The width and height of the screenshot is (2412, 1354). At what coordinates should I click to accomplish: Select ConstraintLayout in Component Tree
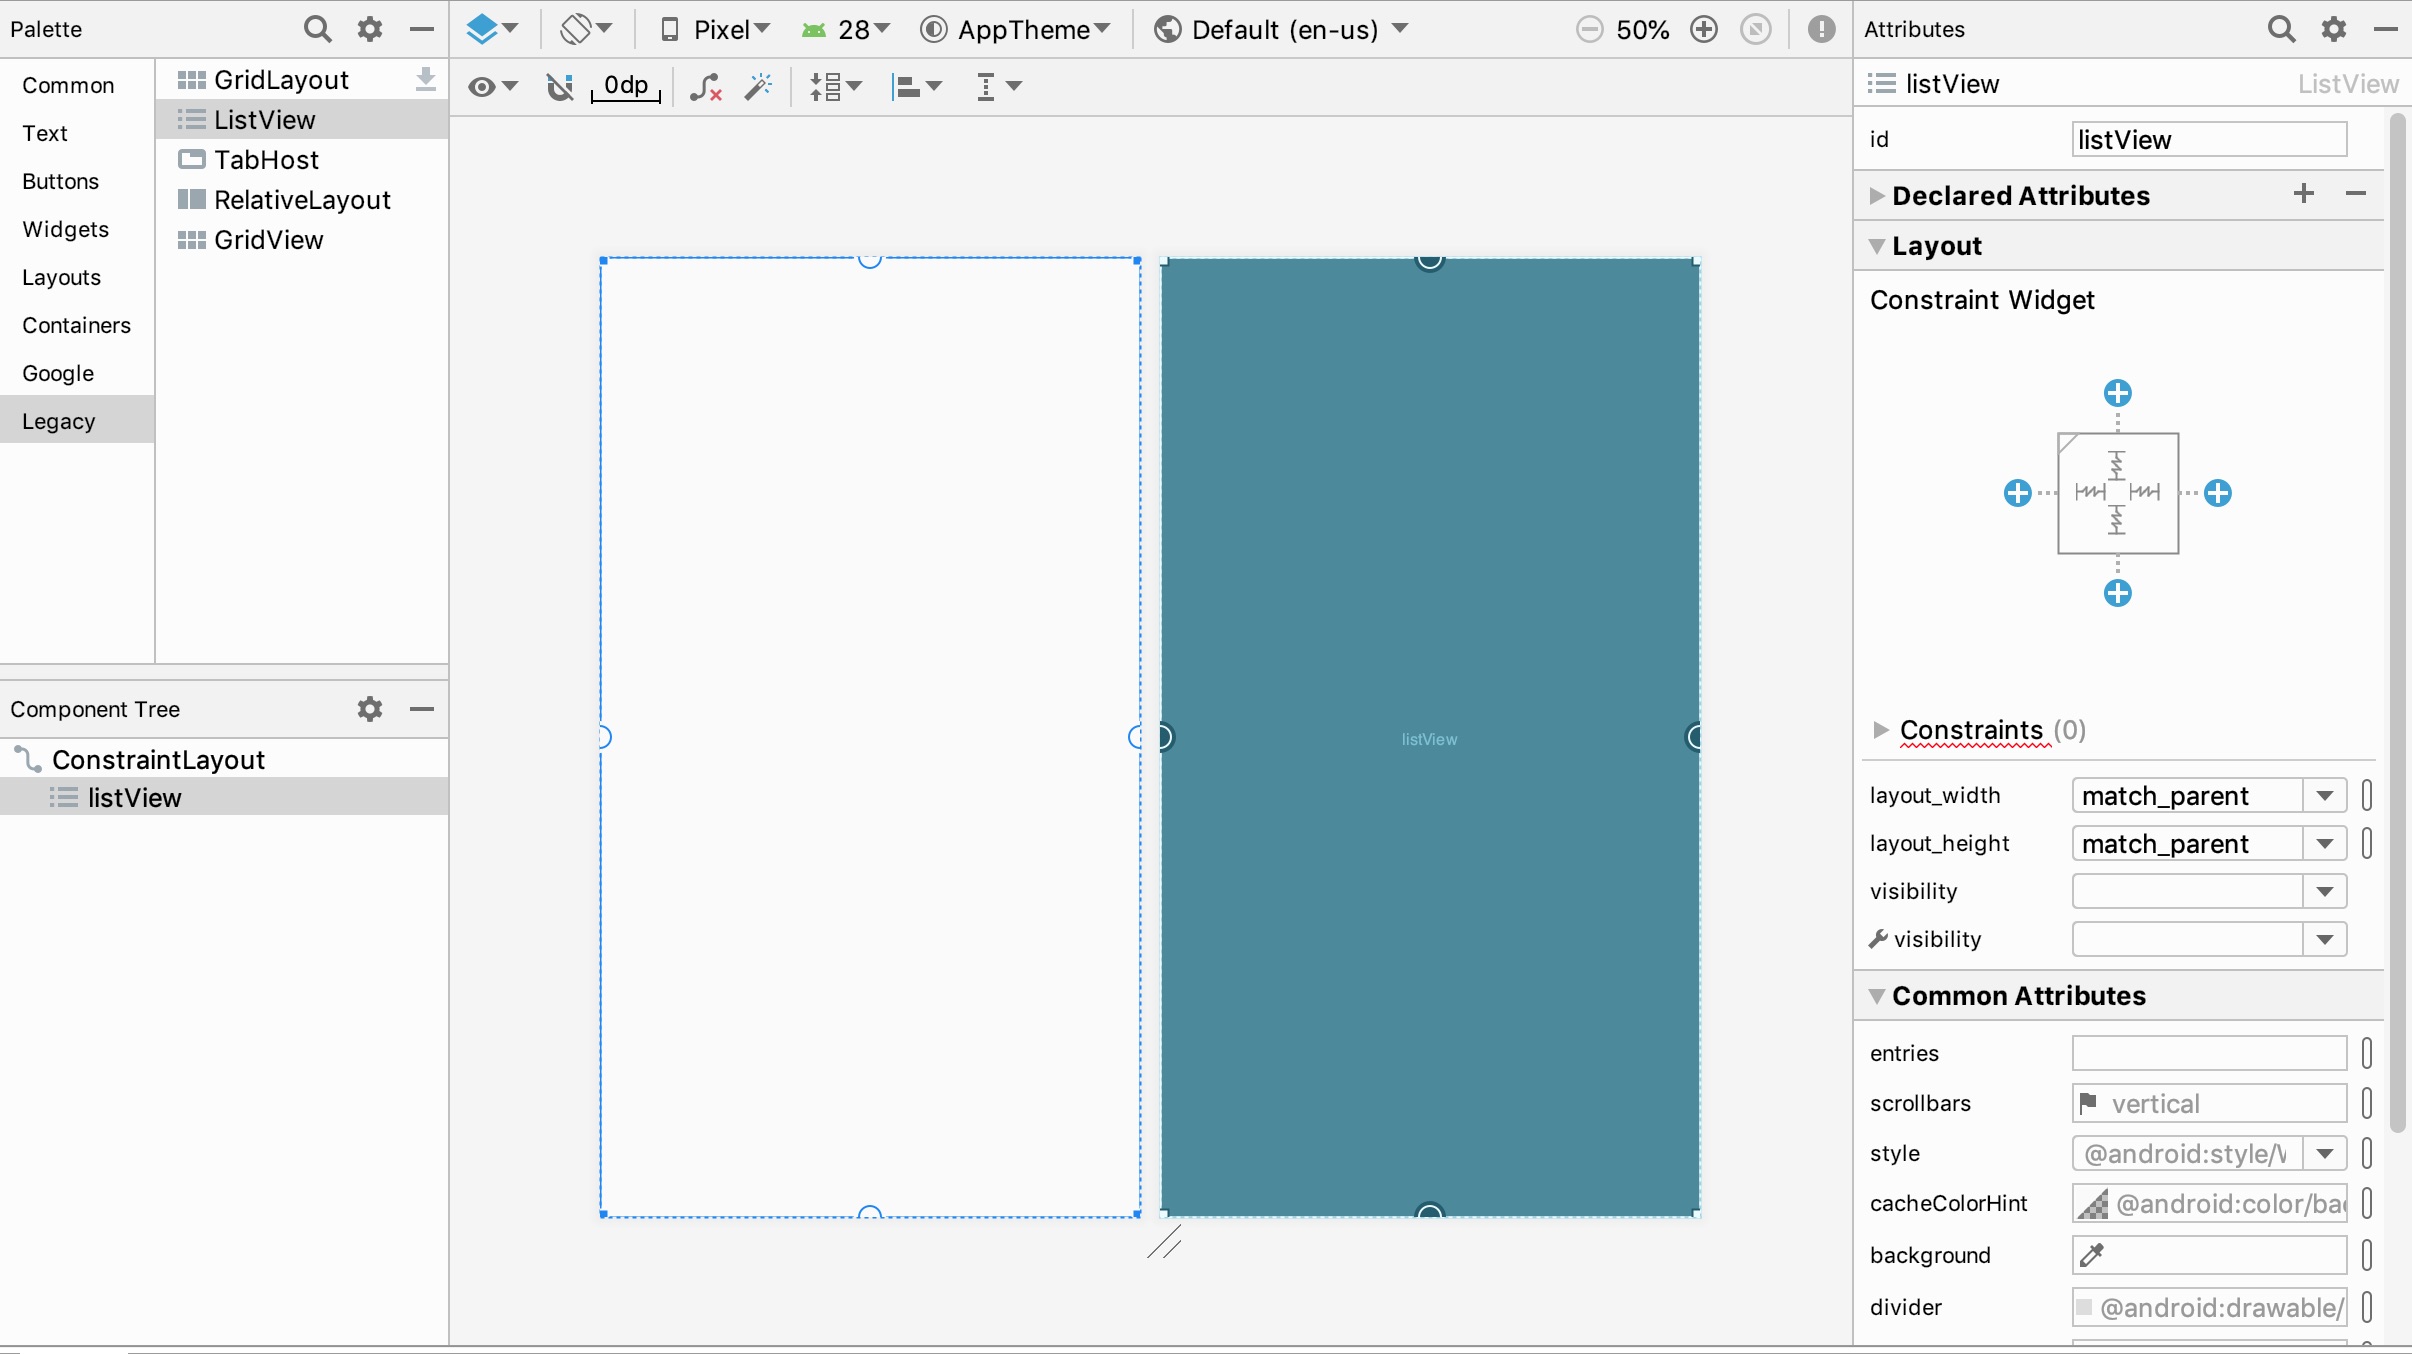tap(158, 760)
